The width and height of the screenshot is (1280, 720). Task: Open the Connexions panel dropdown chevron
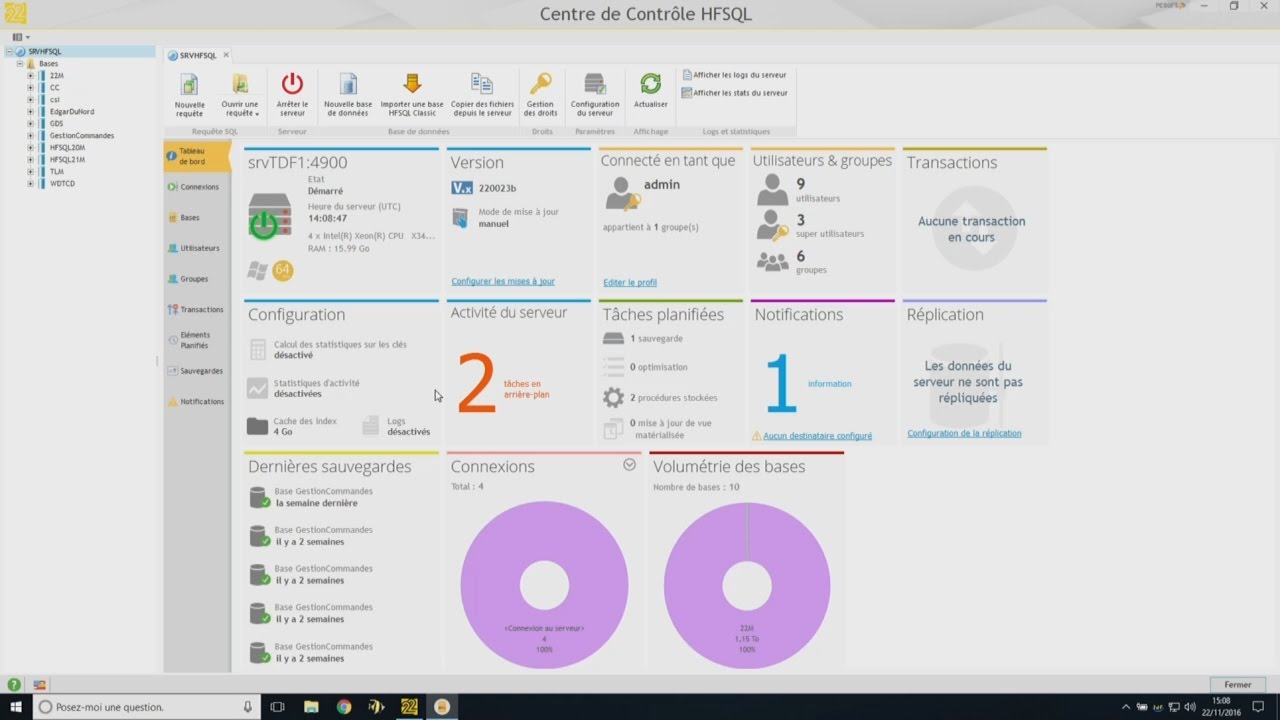629,464
